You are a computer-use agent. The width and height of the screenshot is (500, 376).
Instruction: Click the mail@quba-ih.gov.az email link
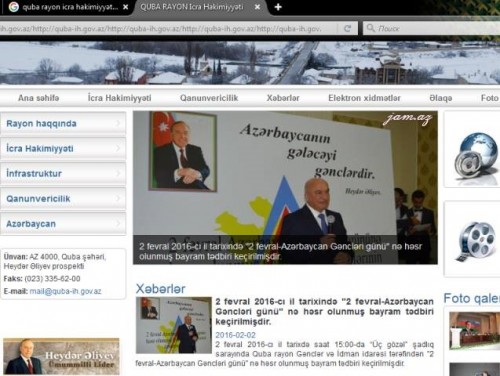coord(65,291)
